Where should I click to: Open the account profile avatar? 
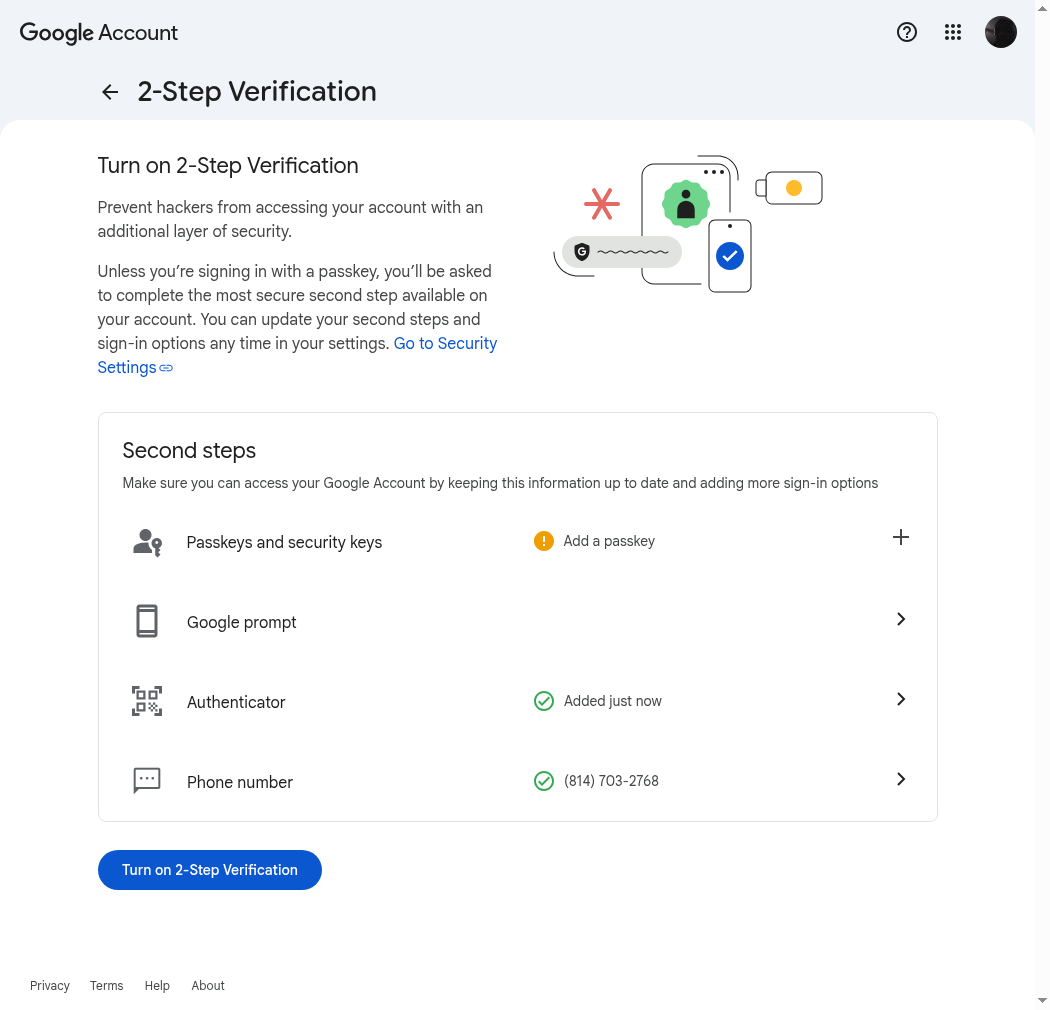pyautogui.click(x=1000, y=32)
